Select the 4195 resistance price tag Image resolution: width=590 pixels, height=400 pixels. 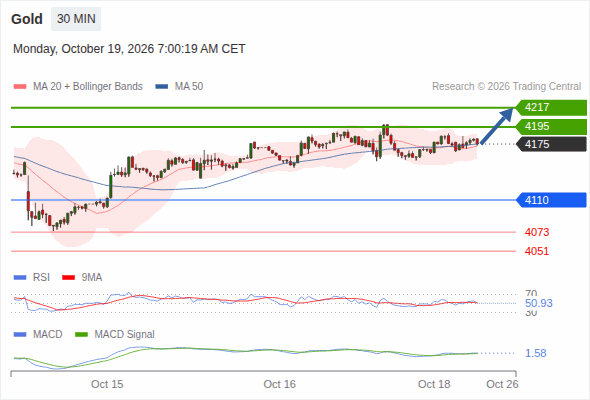[x=551, y=126]
